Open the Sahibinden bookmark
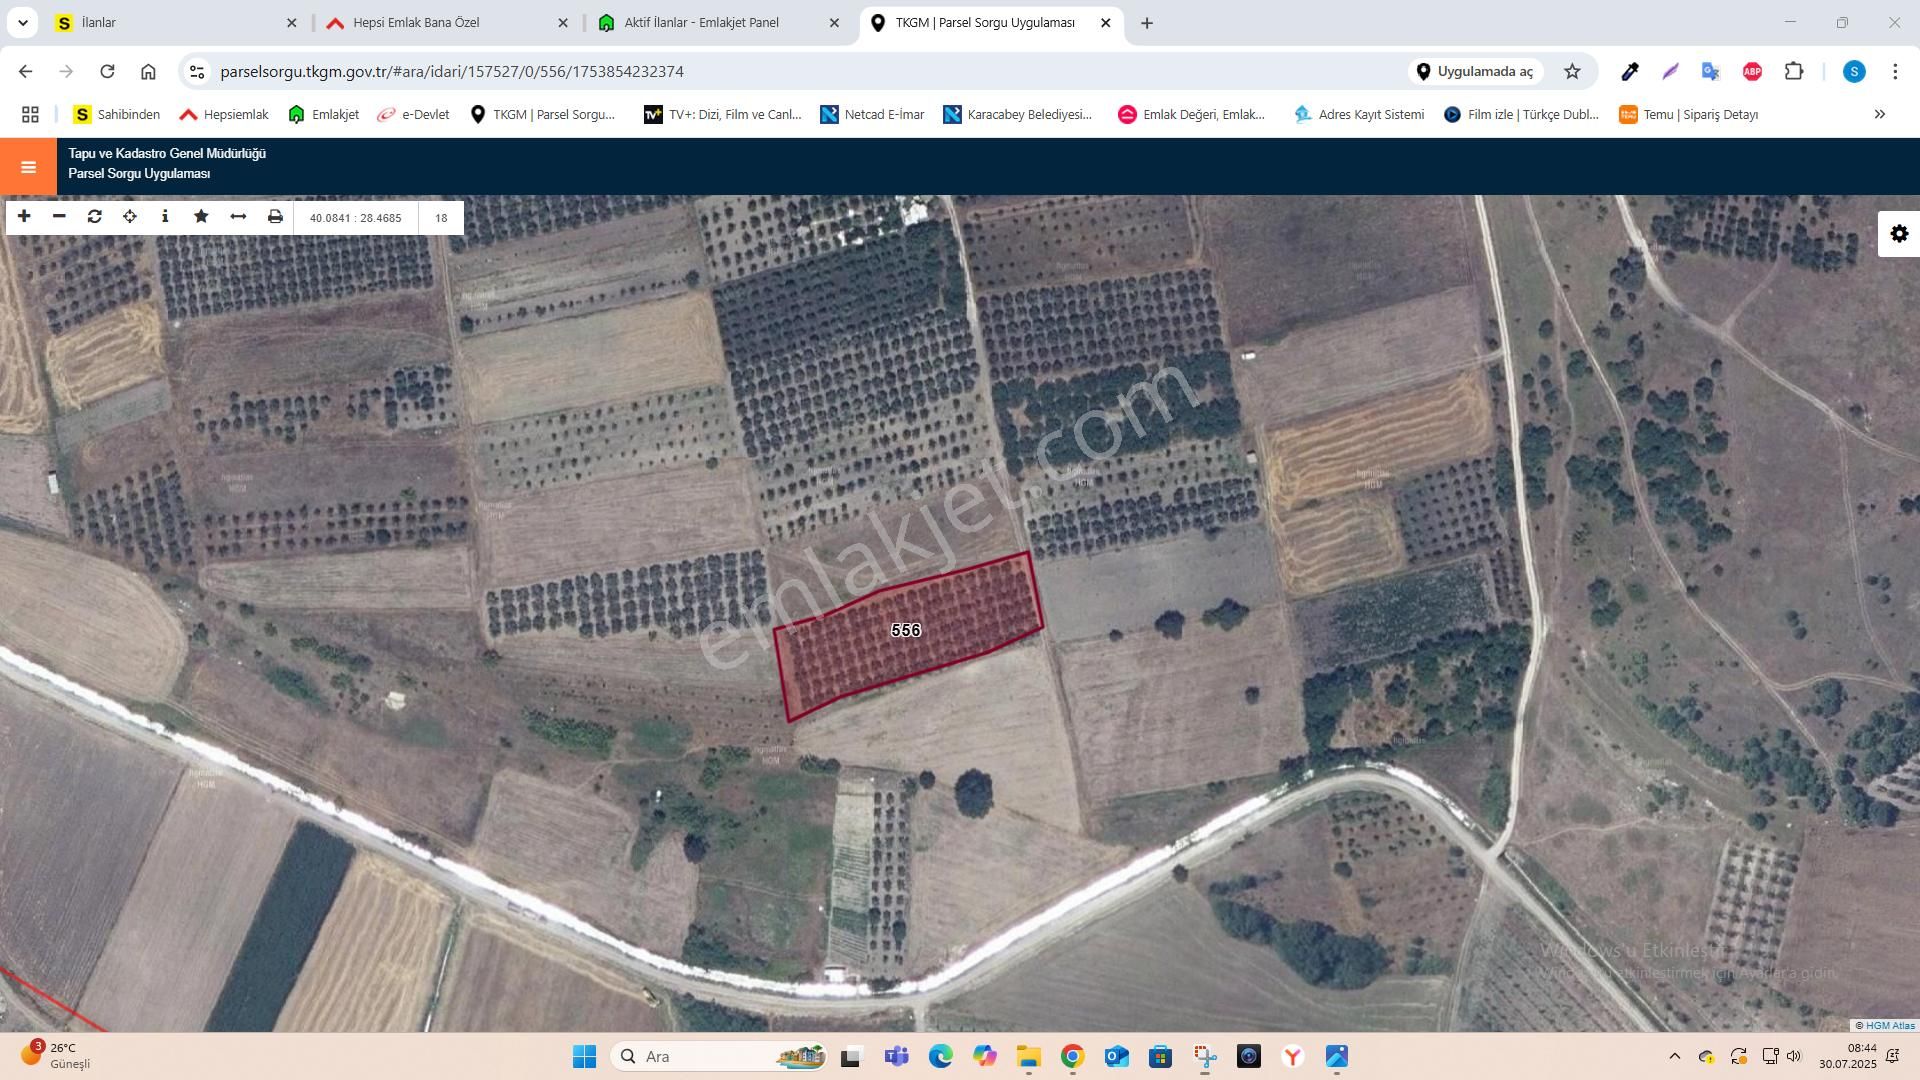The height and width of the screenshot is (1080, 1920). click(117, 114)
